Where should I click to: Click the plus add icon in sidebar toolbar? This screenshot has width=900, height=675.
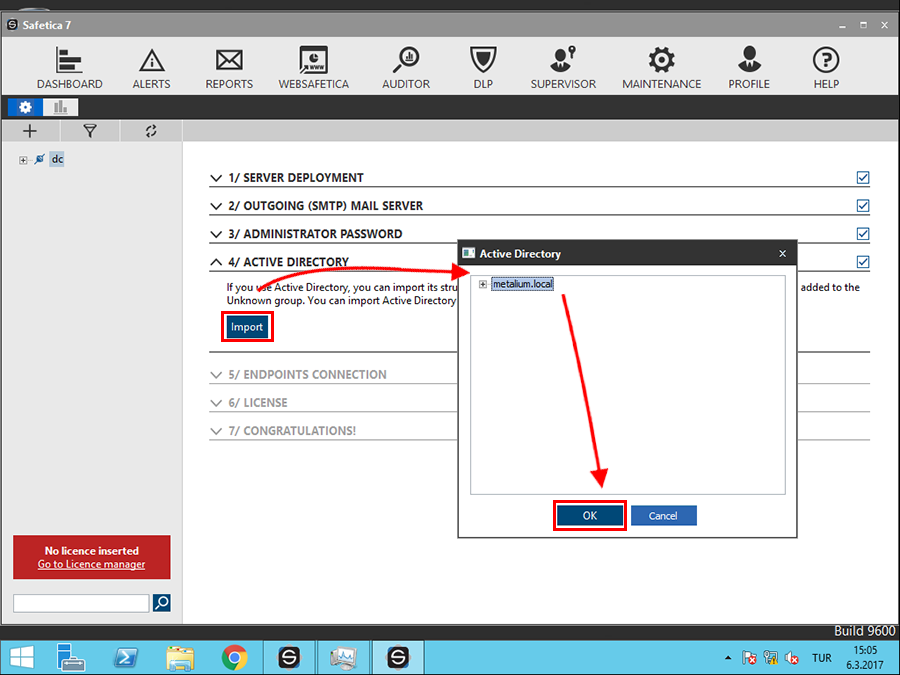pos(30,131)
